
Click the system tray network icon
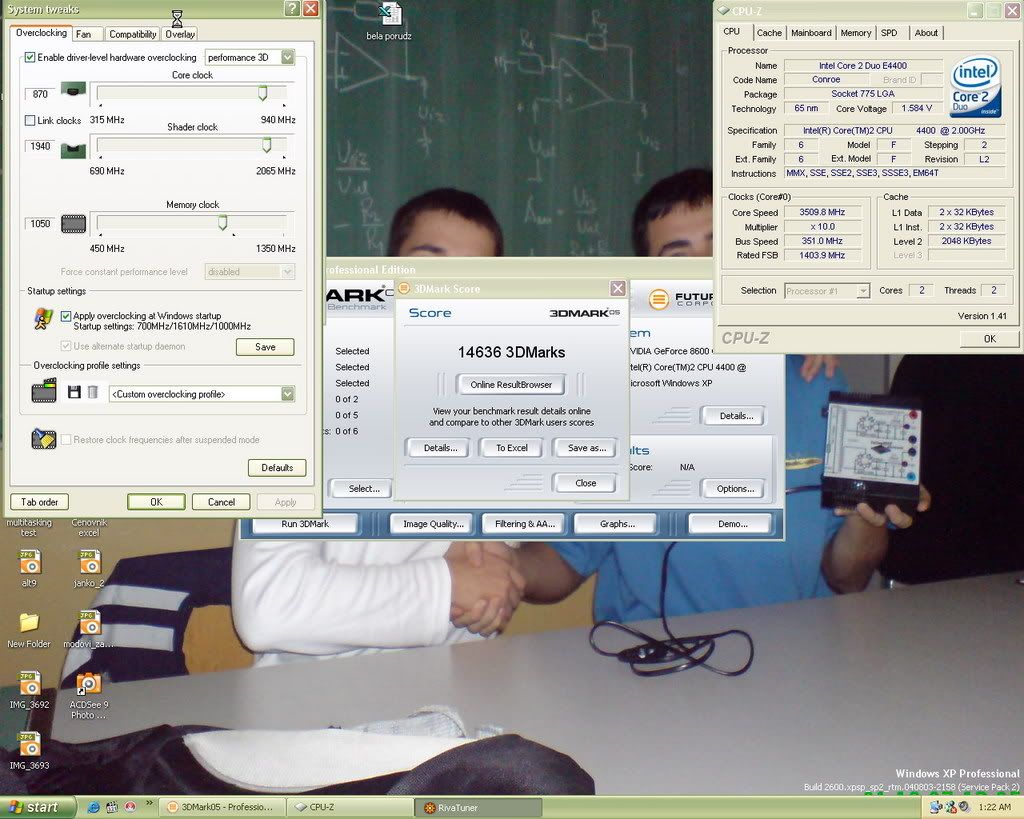click(936, 807)
